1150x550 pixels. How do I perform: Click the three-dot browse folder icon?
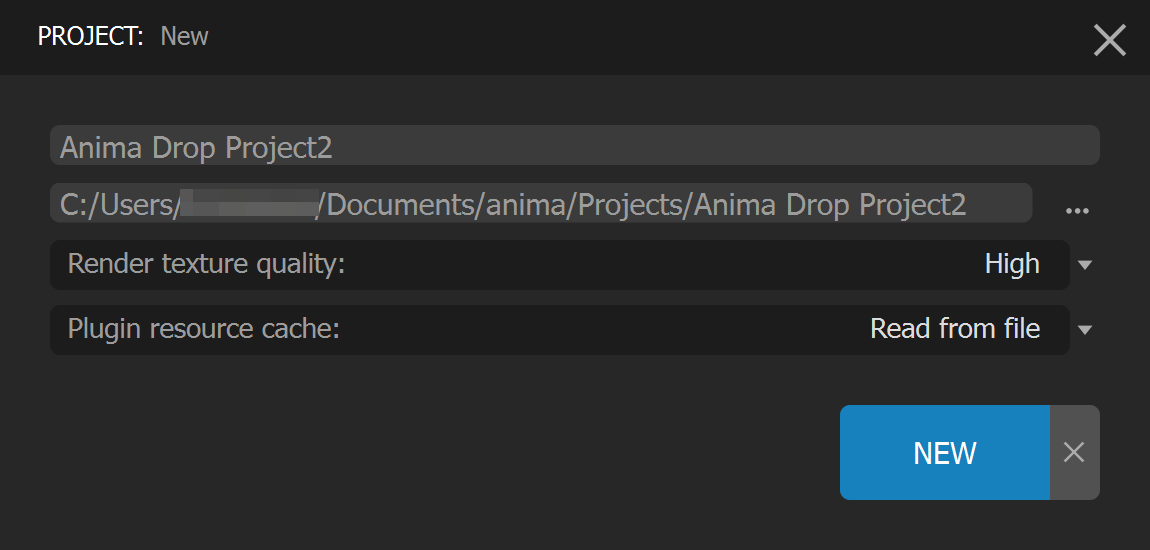[x=1077, y=211]
